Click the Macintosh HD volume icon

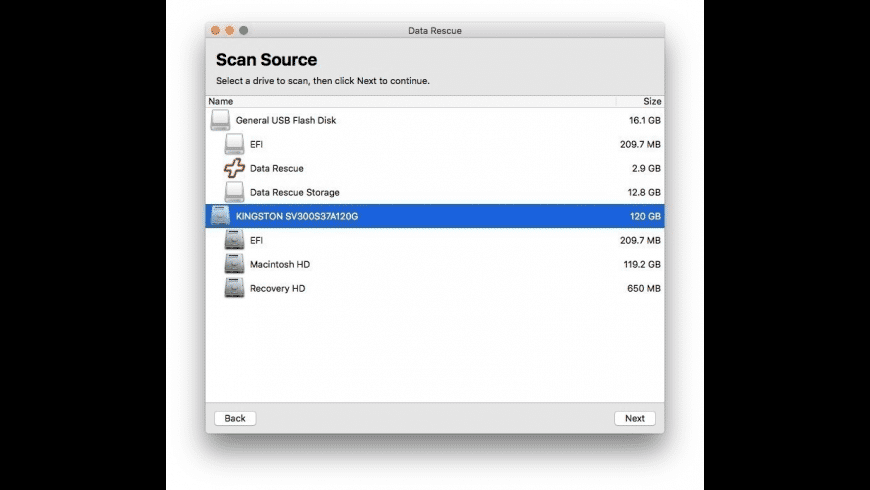click(x=234, y=264)
